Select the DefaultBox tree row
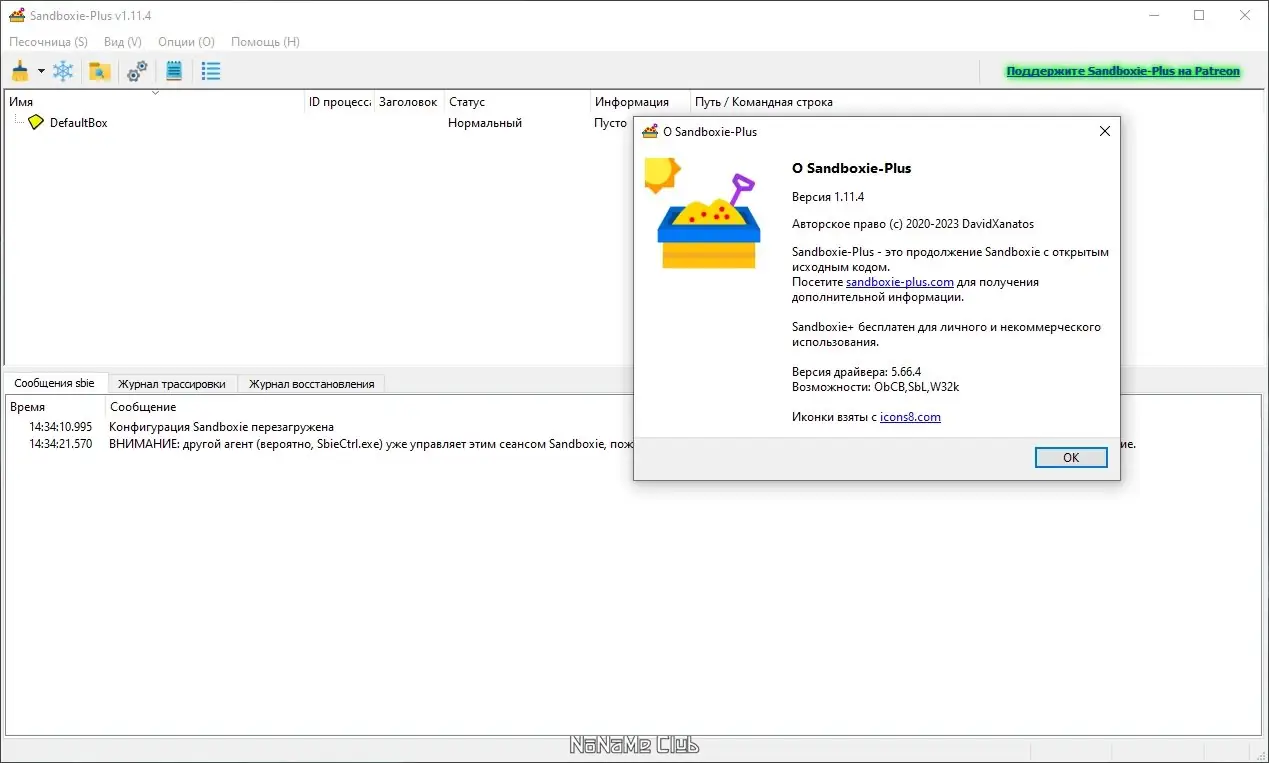1269x763 pixels. [x=635, y=122]
